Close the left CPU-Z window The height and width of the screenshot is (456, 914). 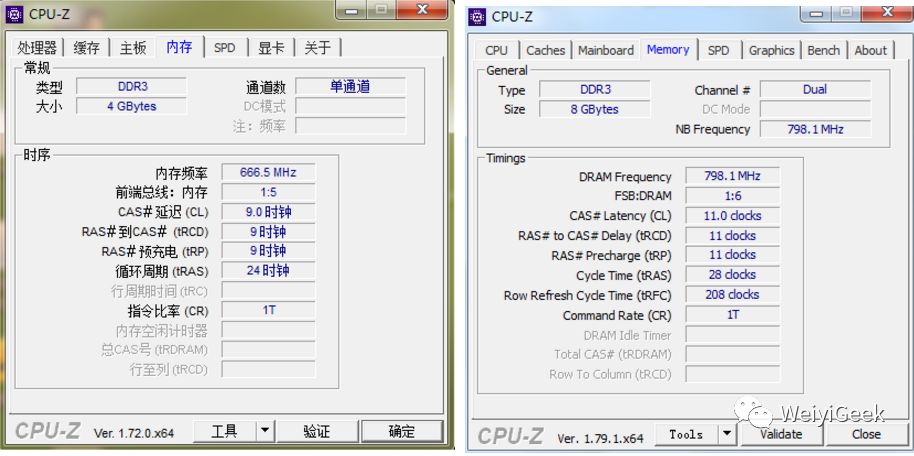point(423,9)
